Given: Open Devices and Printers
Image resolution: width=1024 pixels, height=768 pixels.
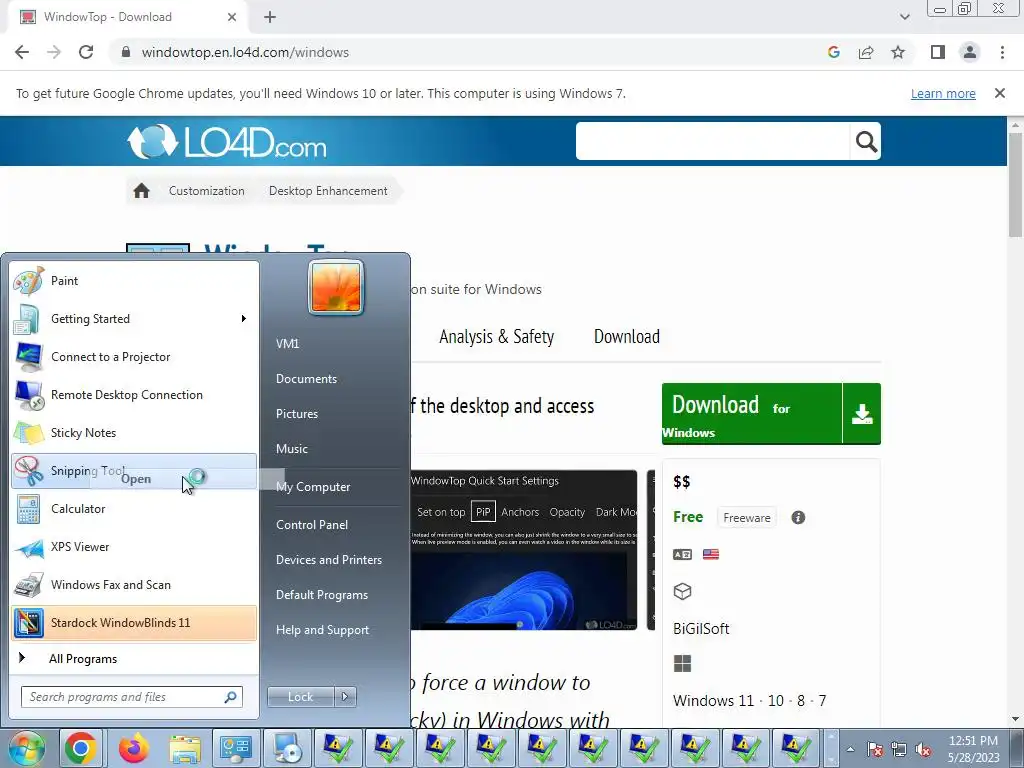Looking at the screenshot, I should coord(328,560).
